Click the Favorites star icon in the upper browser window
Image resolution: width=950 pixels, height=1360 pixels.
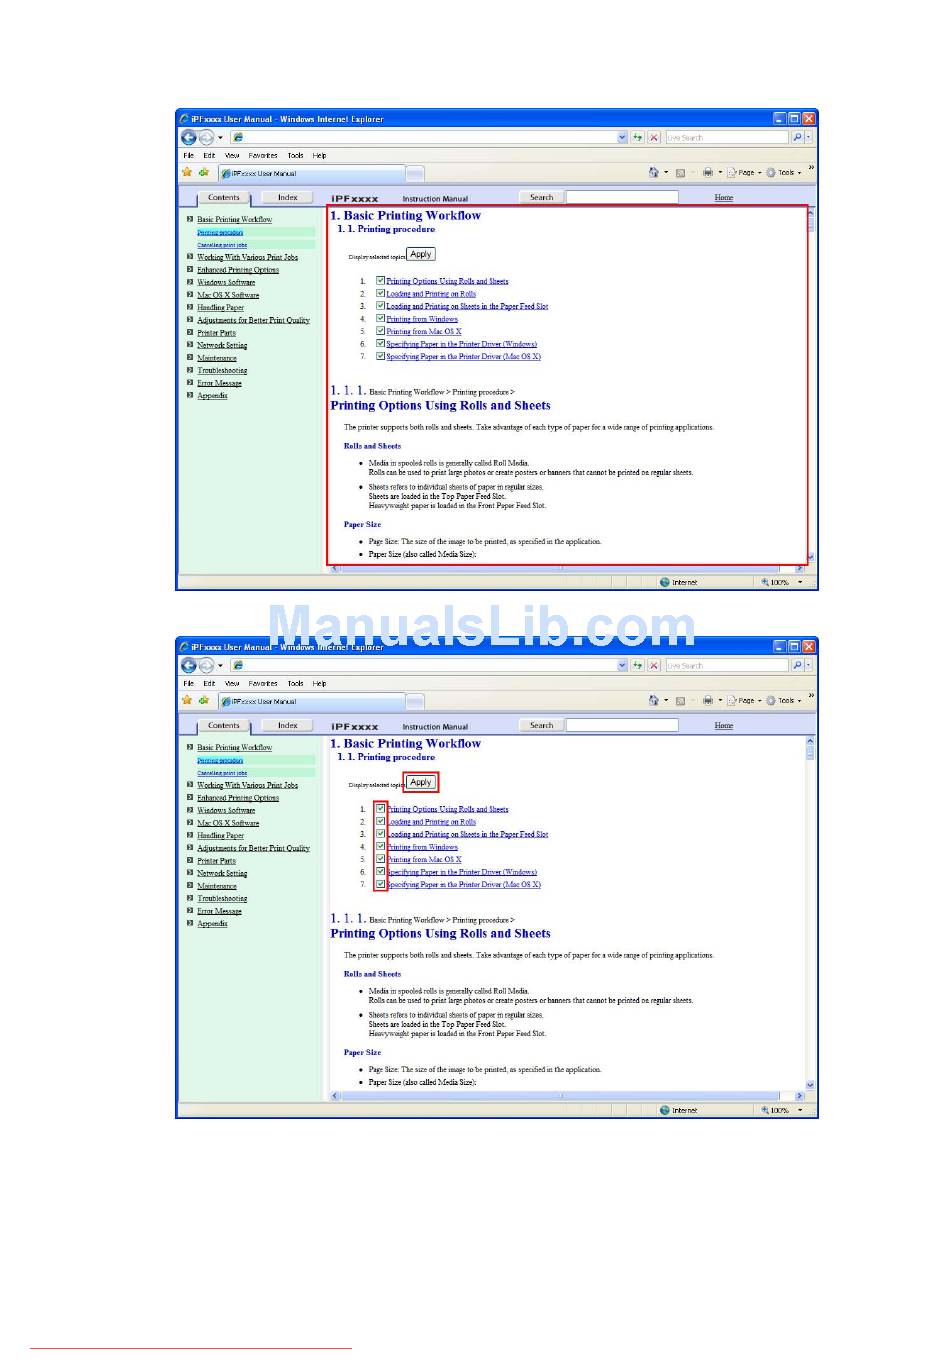click(x=187, y=172)
